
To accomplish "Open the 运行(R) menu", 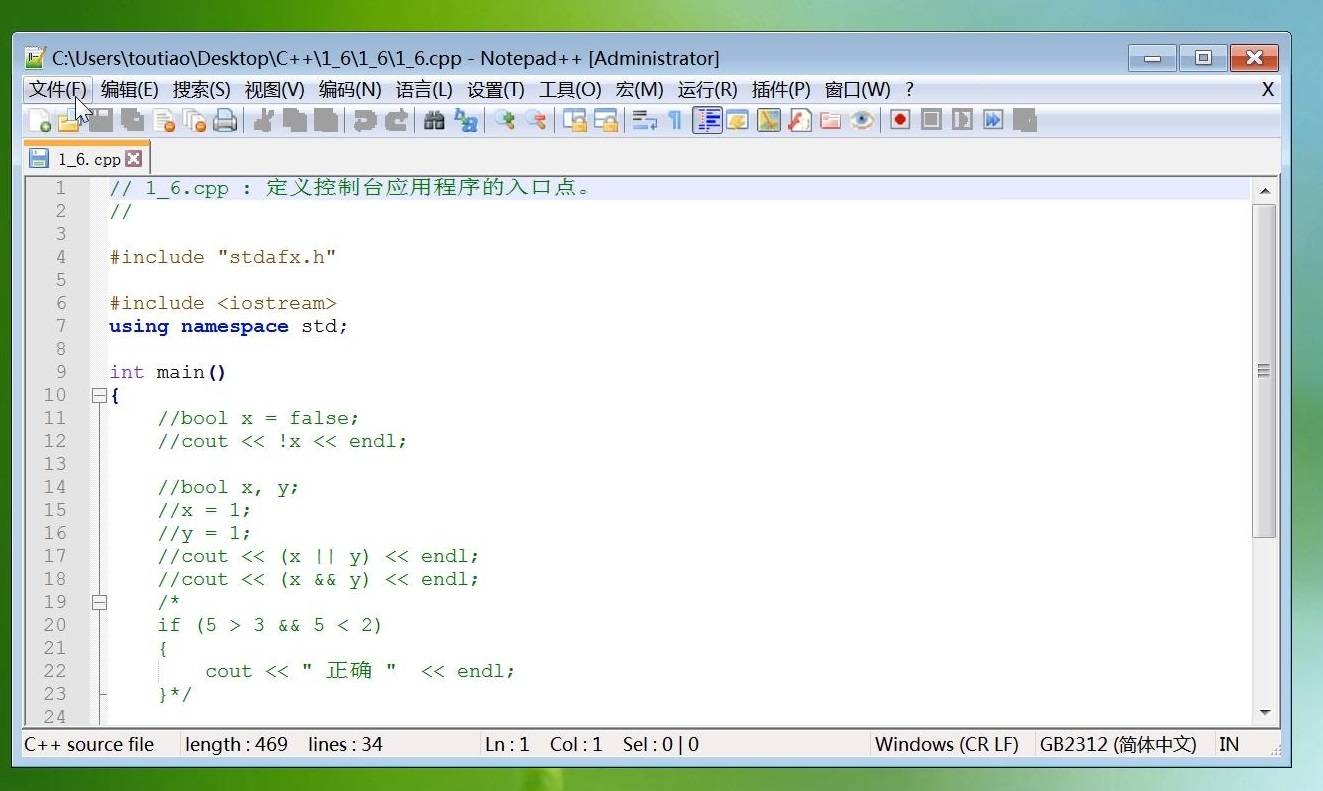I will (x=709, y=89).
